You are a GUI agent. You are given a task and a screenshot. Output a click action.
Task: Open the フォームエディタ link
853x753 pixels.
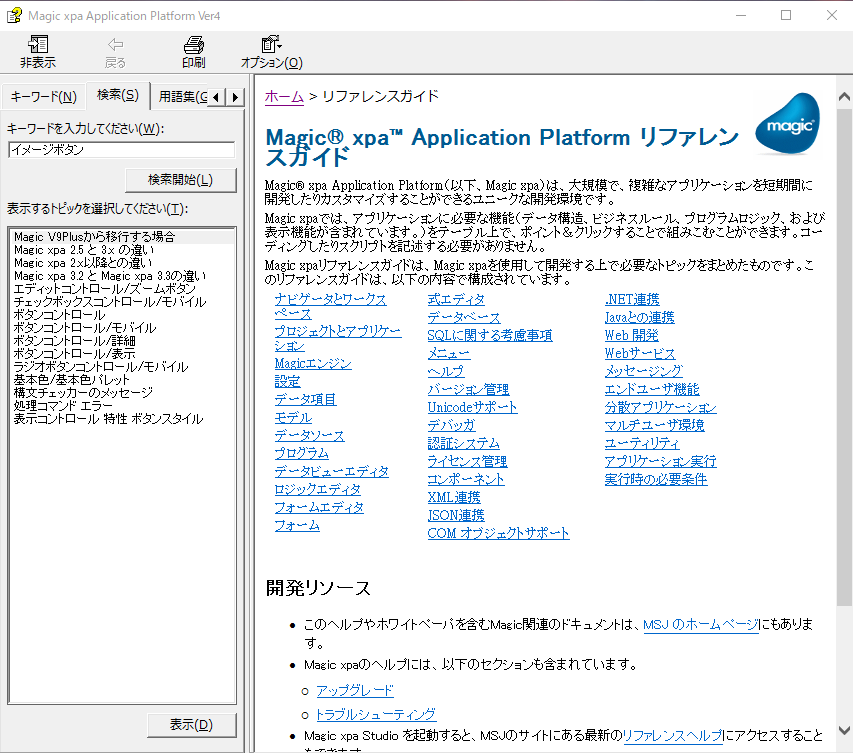click(319, 507)
